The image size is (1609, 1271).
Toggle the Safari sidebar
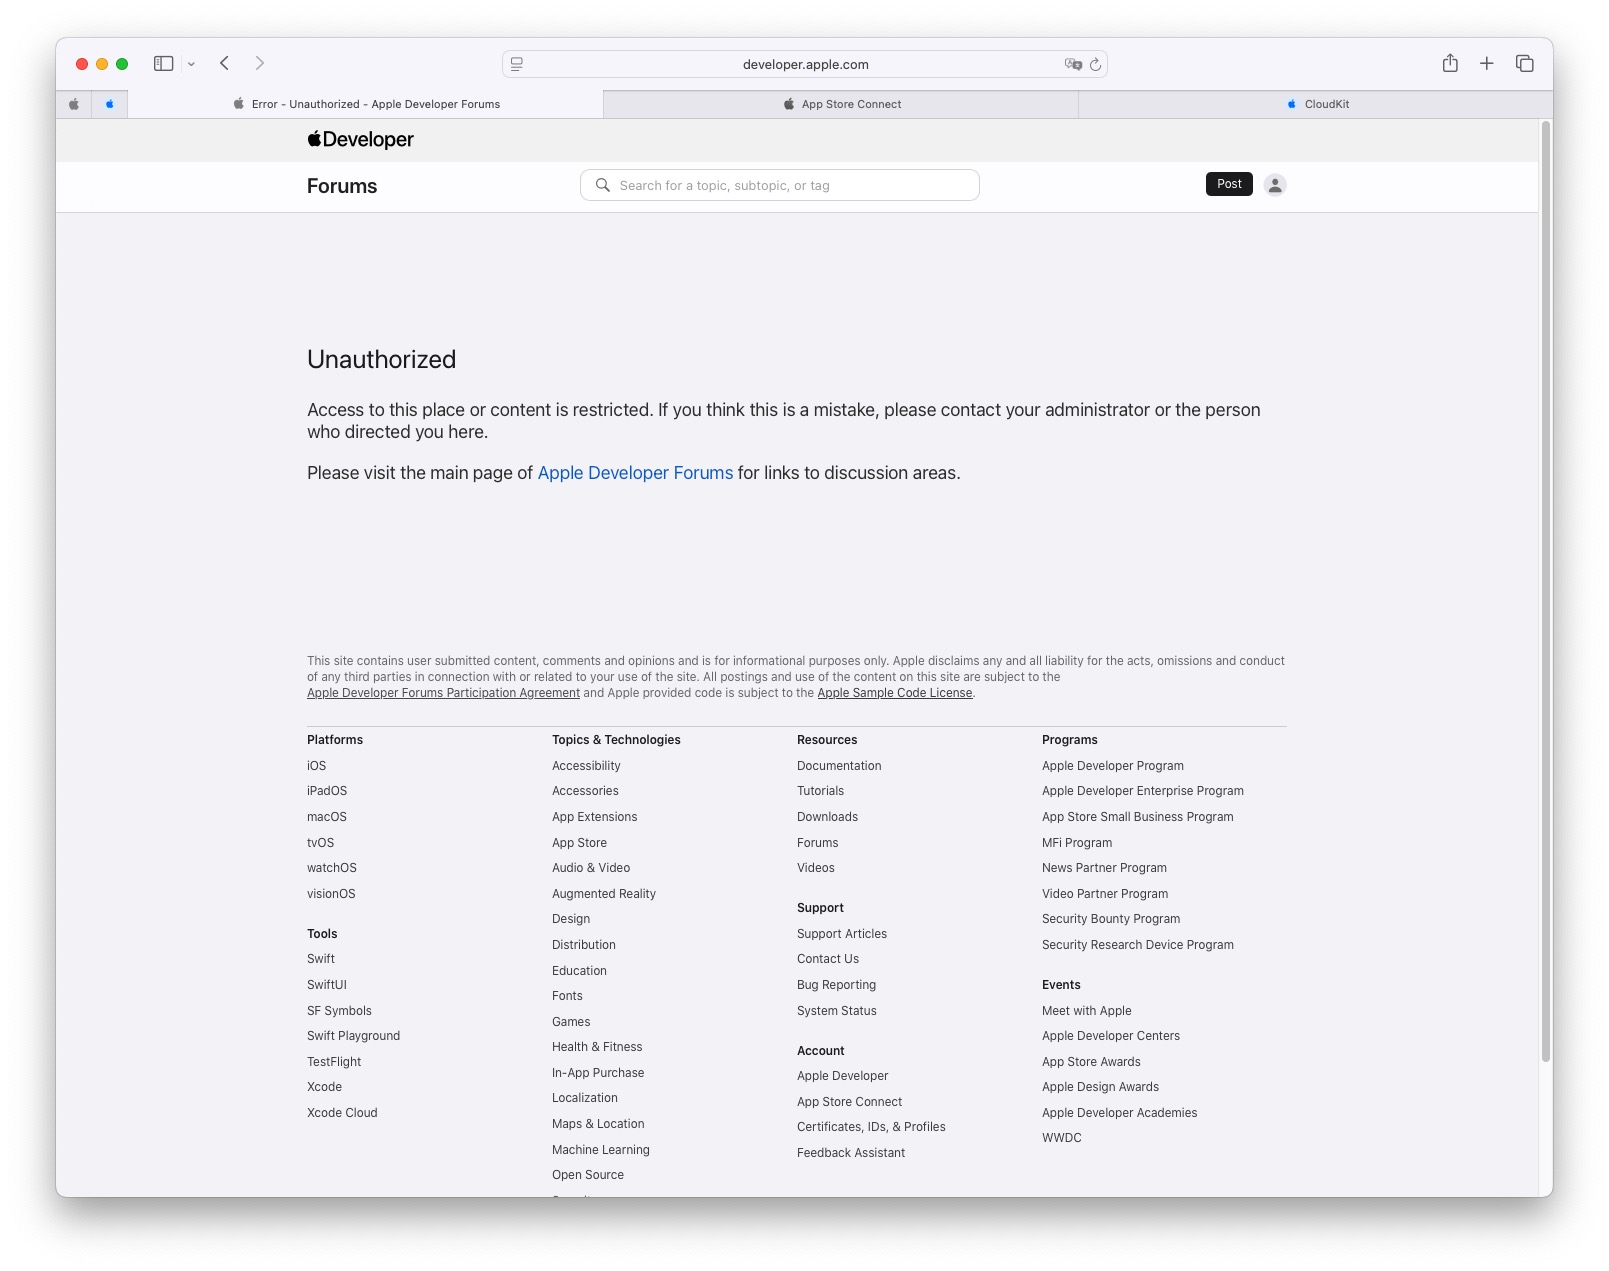click(163, 64)
